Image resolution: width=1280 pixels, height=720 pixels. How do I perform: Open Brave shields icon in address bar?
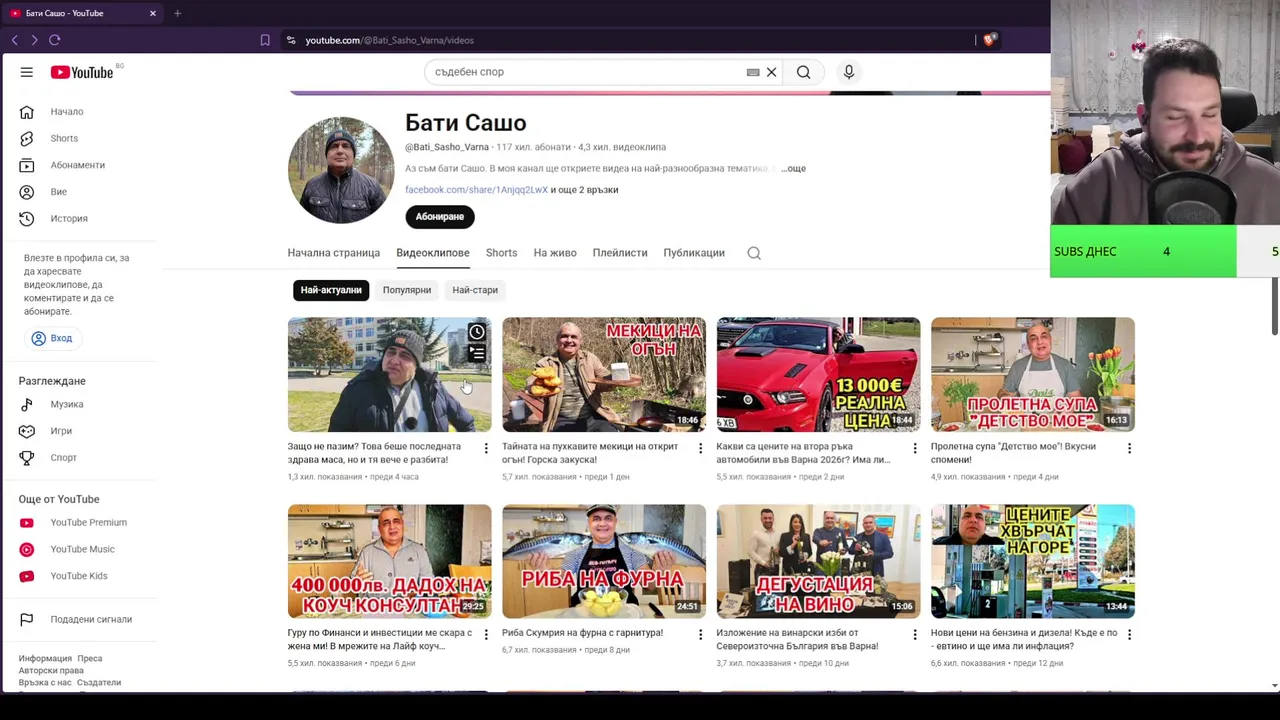990,40
